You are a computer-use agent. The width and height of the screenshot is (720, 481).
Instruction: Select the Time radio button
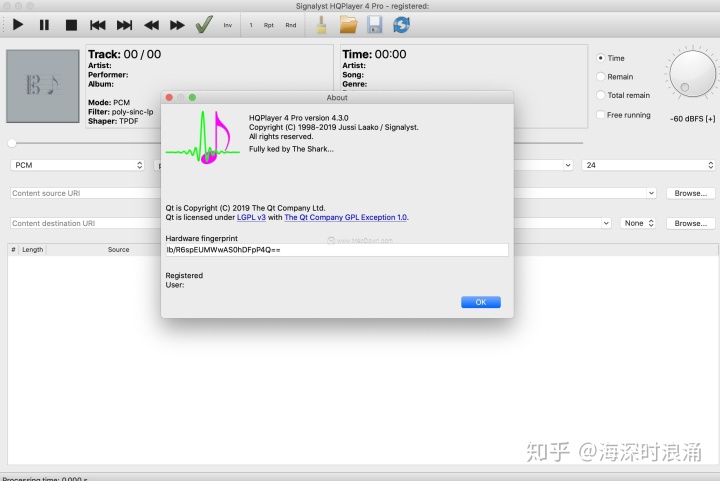click(x=601, y=58)
